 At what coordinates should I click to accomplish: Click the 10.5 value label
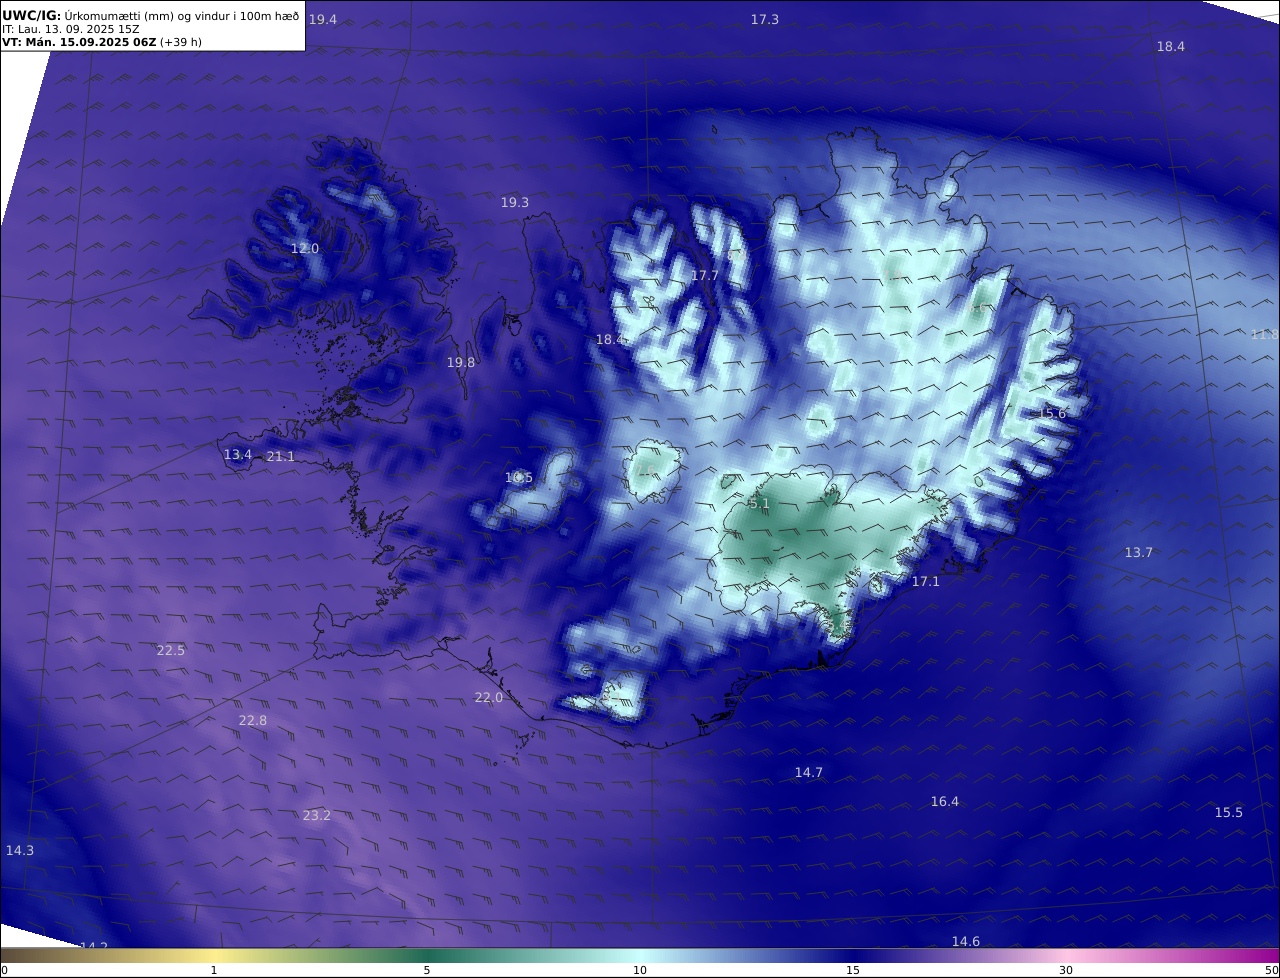(519, 477)
